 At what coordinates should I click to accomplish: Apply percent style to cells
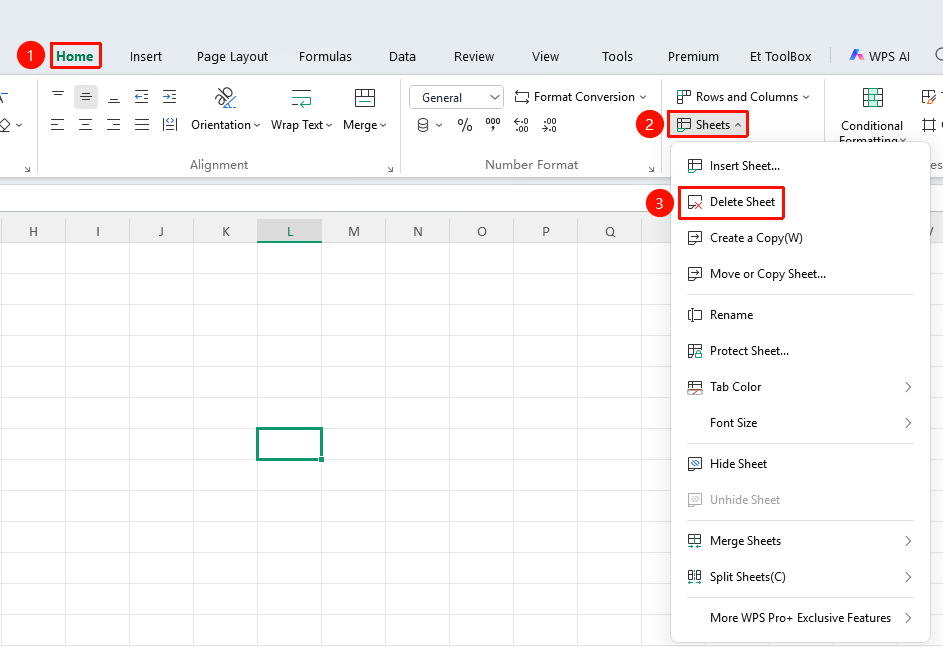(464, 125)
